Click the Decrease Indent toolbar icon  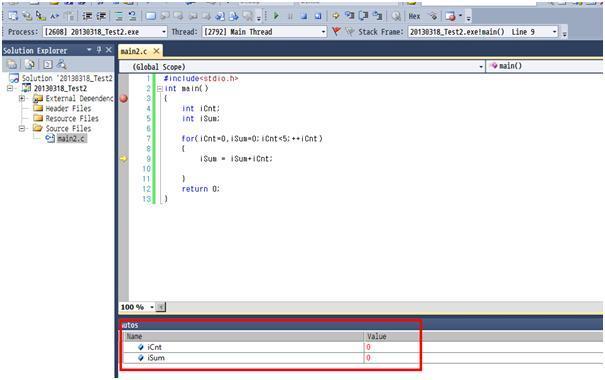(87, 16)
